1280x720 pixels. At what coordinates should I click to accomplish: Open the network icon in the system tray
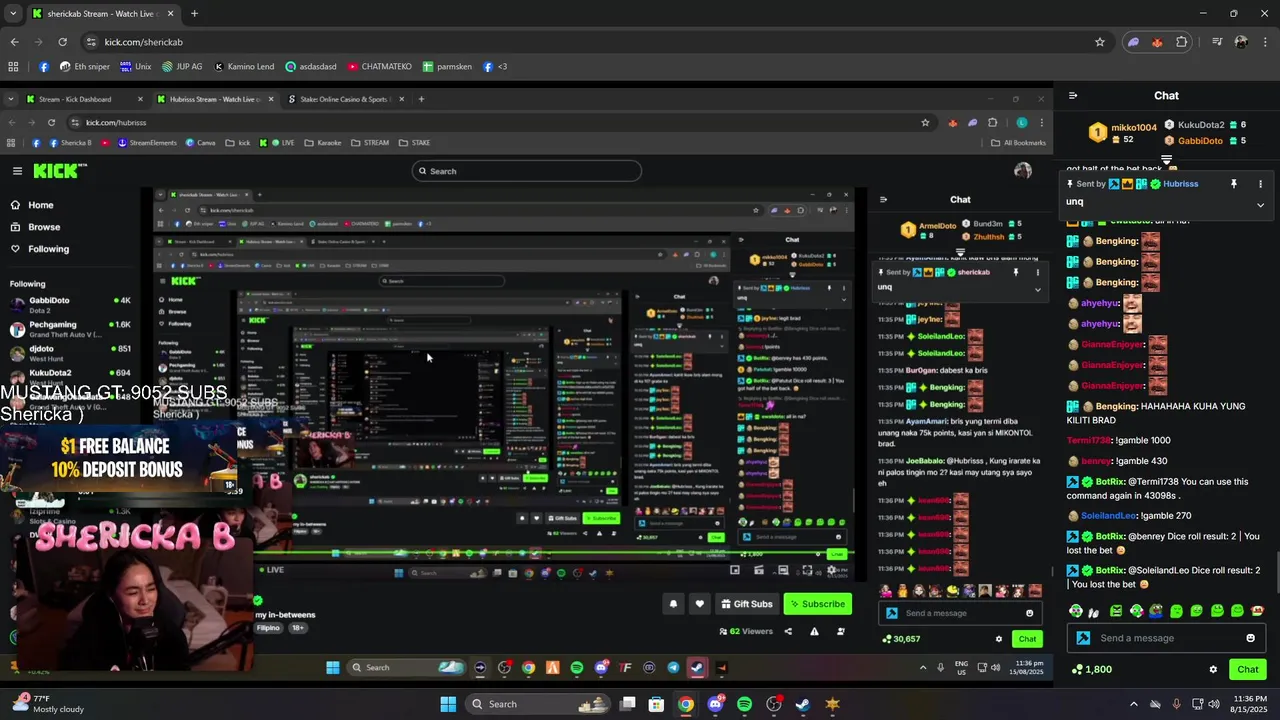tap(1196, 704)
